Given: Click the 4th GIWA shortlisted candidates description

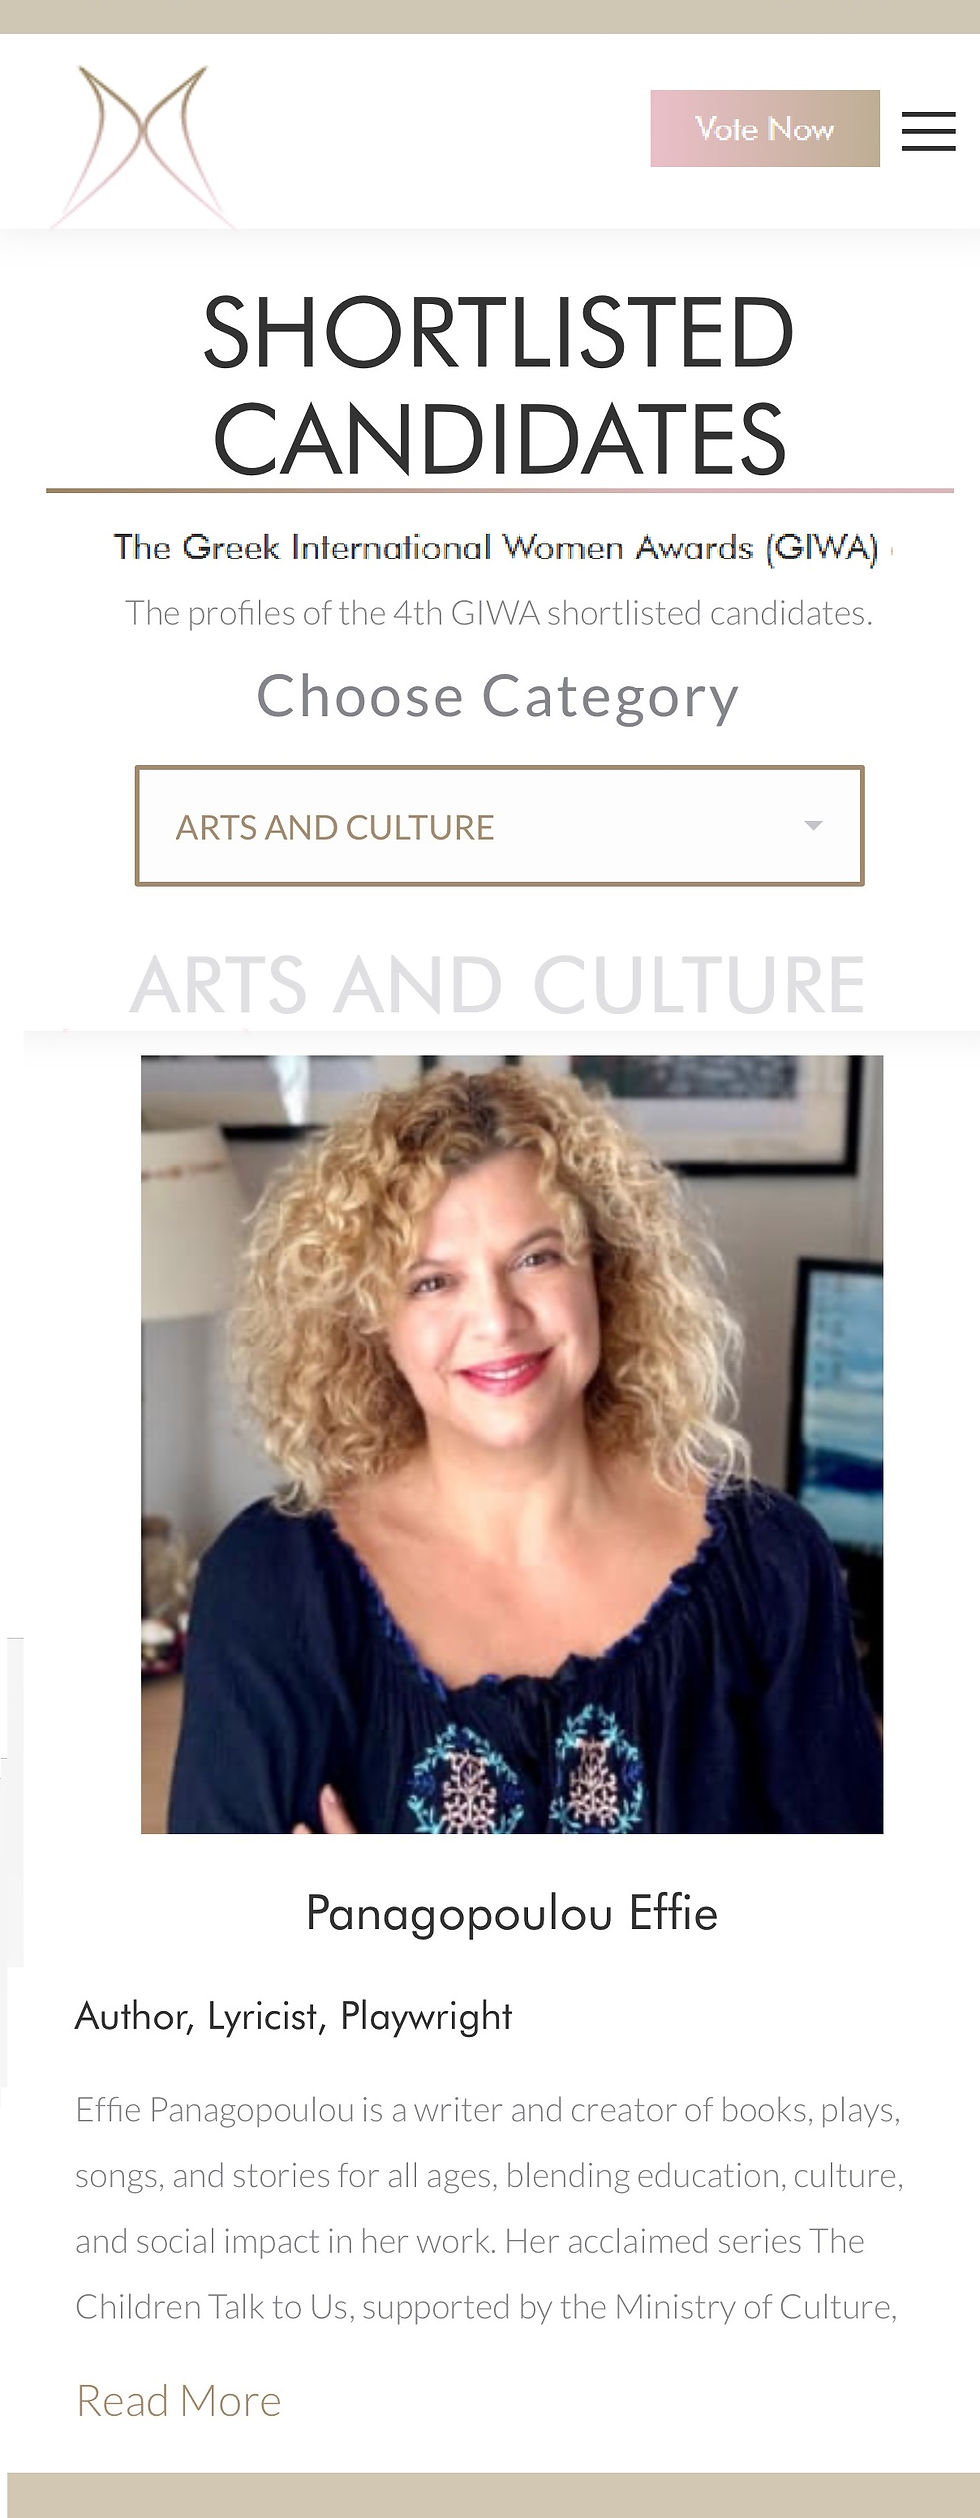Looking at the screenshot, I should pyautogui.click(x=499, y=613).
